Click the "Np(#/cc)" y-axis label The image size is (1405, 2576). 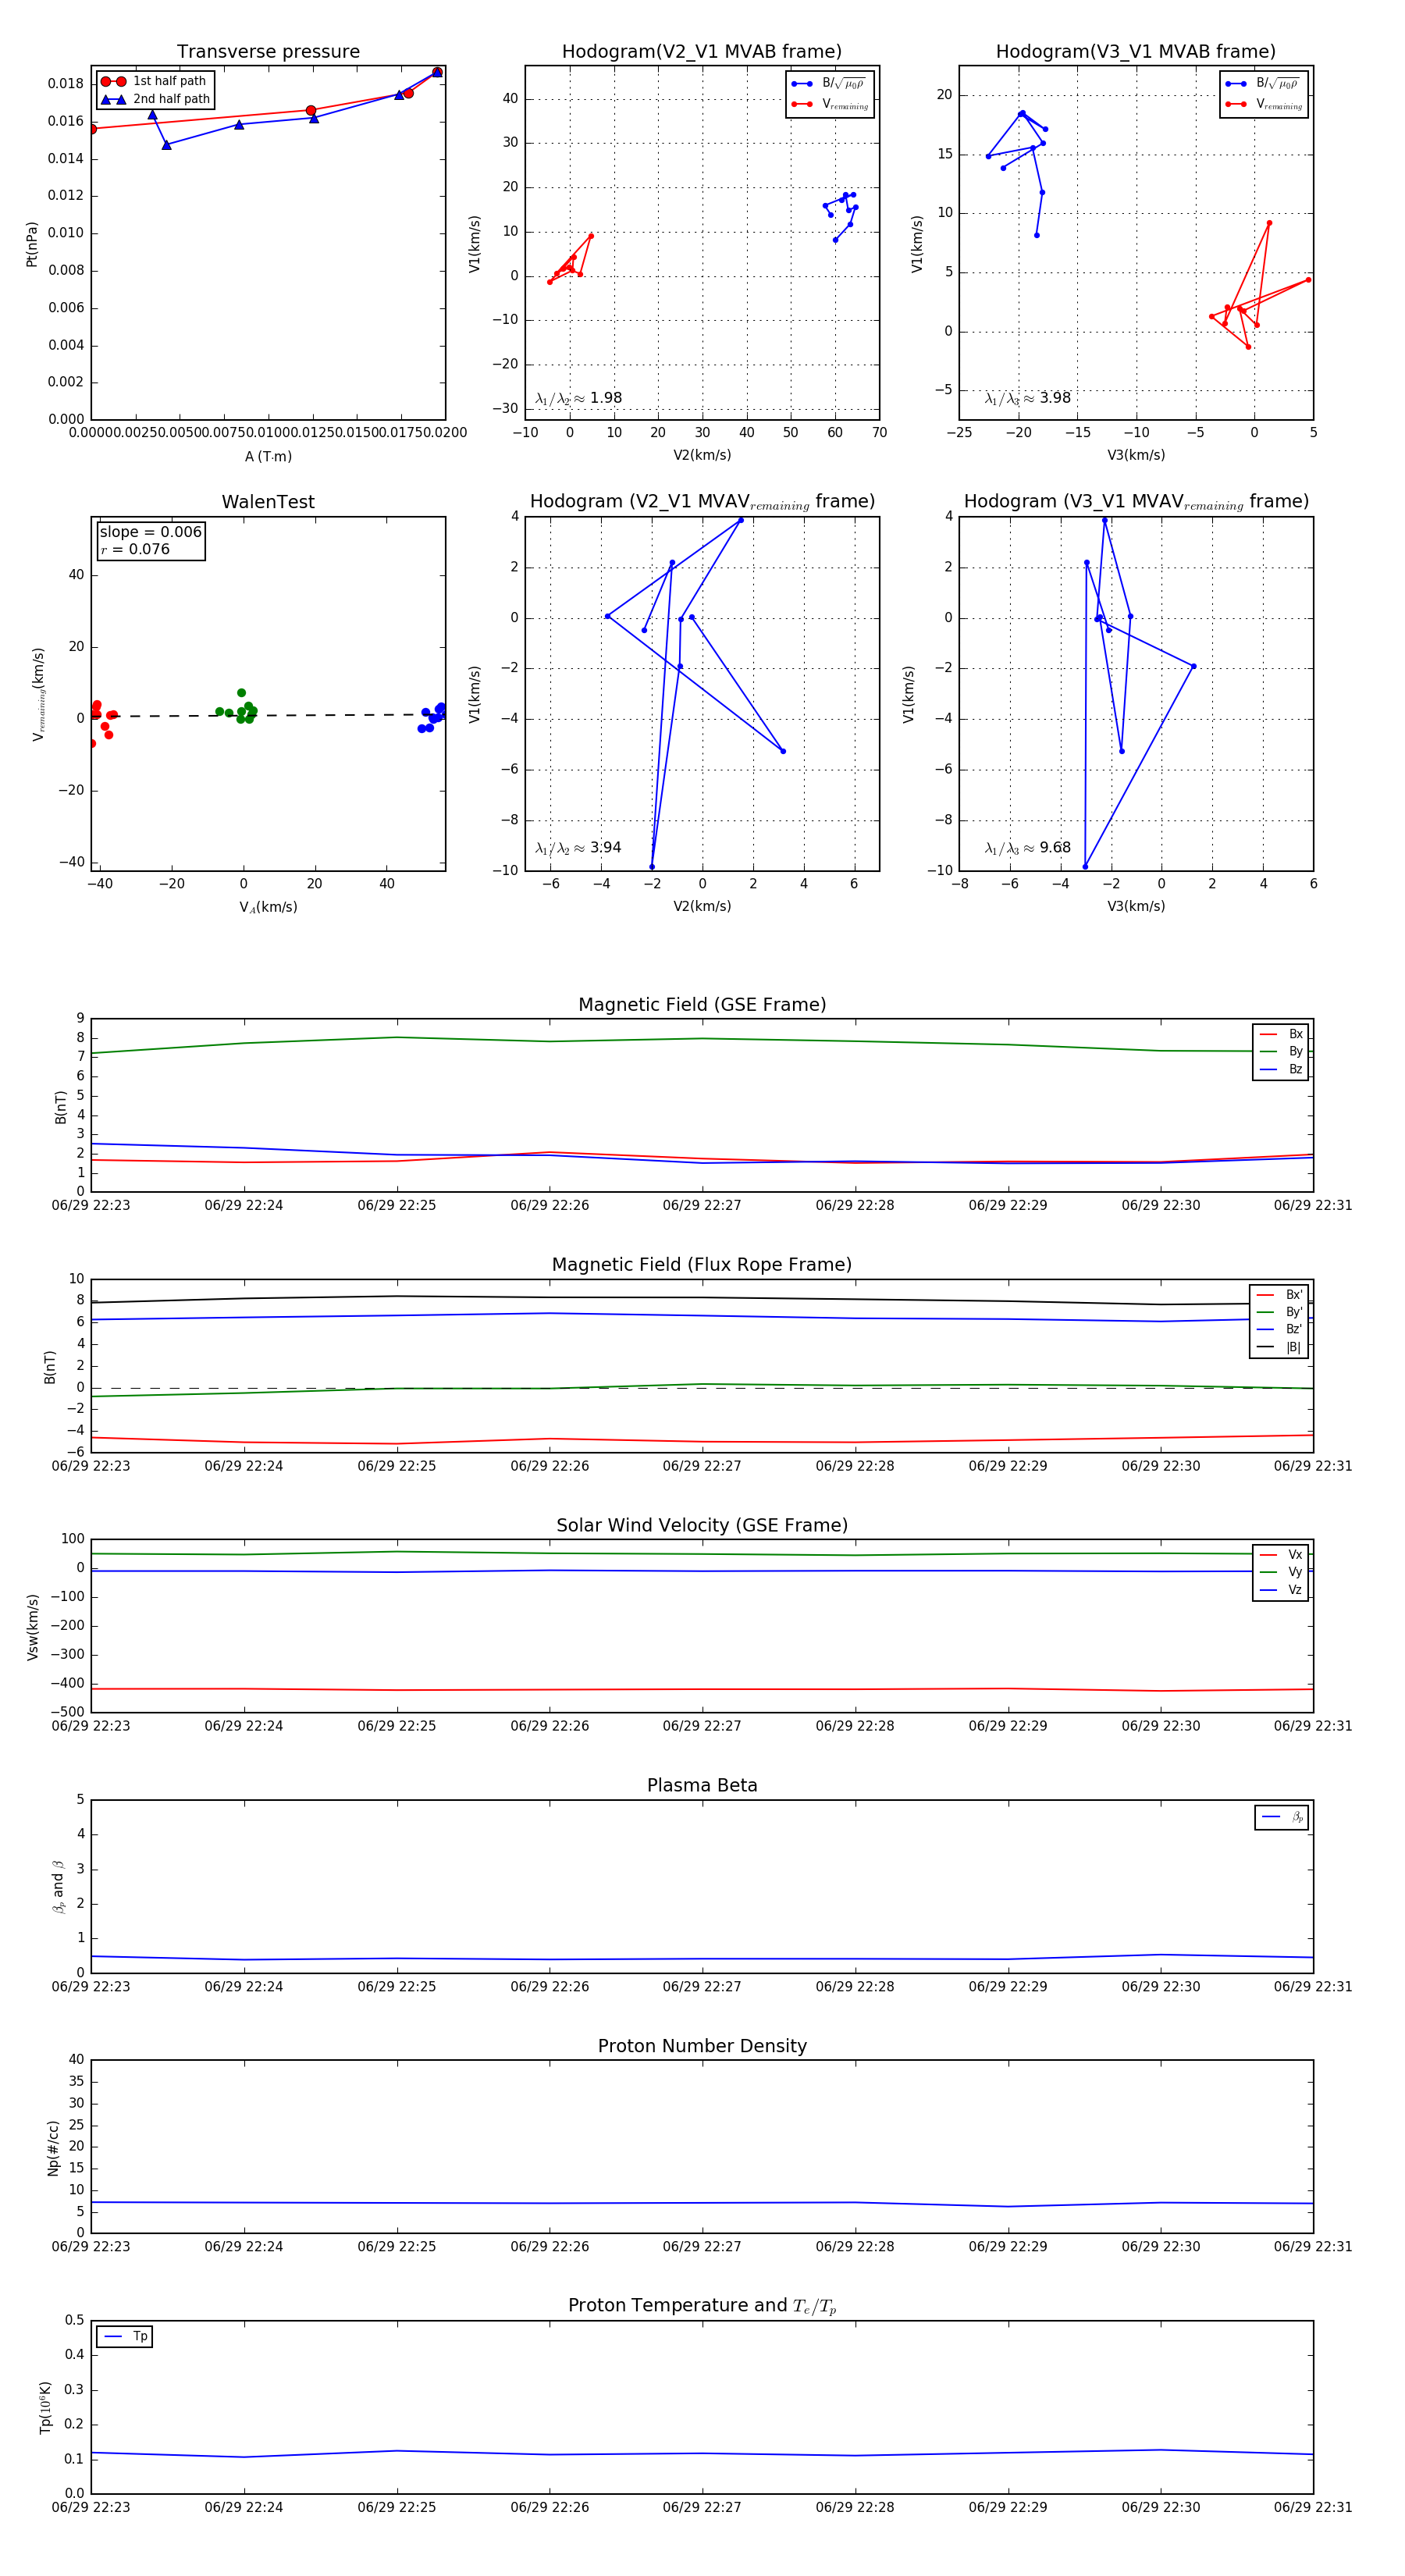(53, 2147)
